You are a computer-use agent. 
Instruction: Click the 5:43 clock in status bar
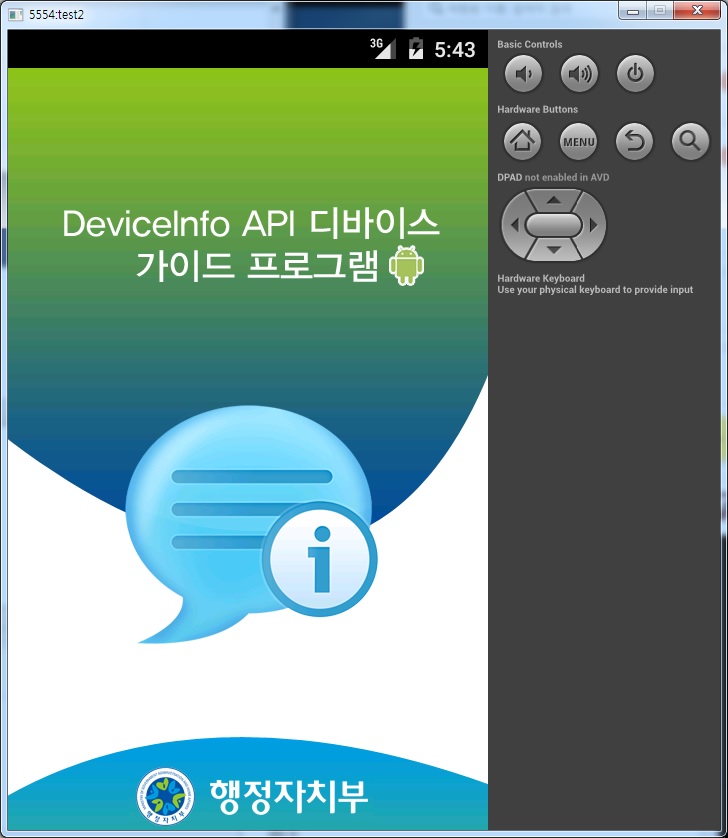click(x=455, y=49)
